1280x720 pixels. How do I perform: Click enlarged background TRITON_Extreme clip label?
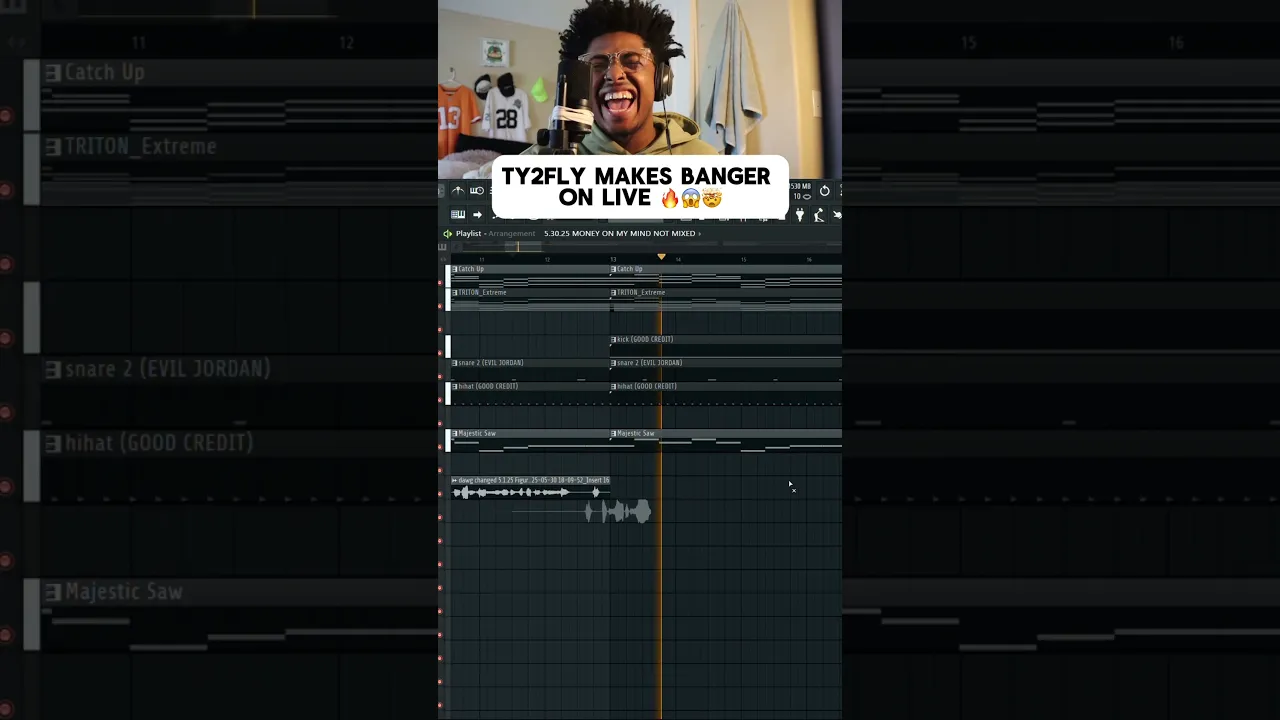[140, 147]
